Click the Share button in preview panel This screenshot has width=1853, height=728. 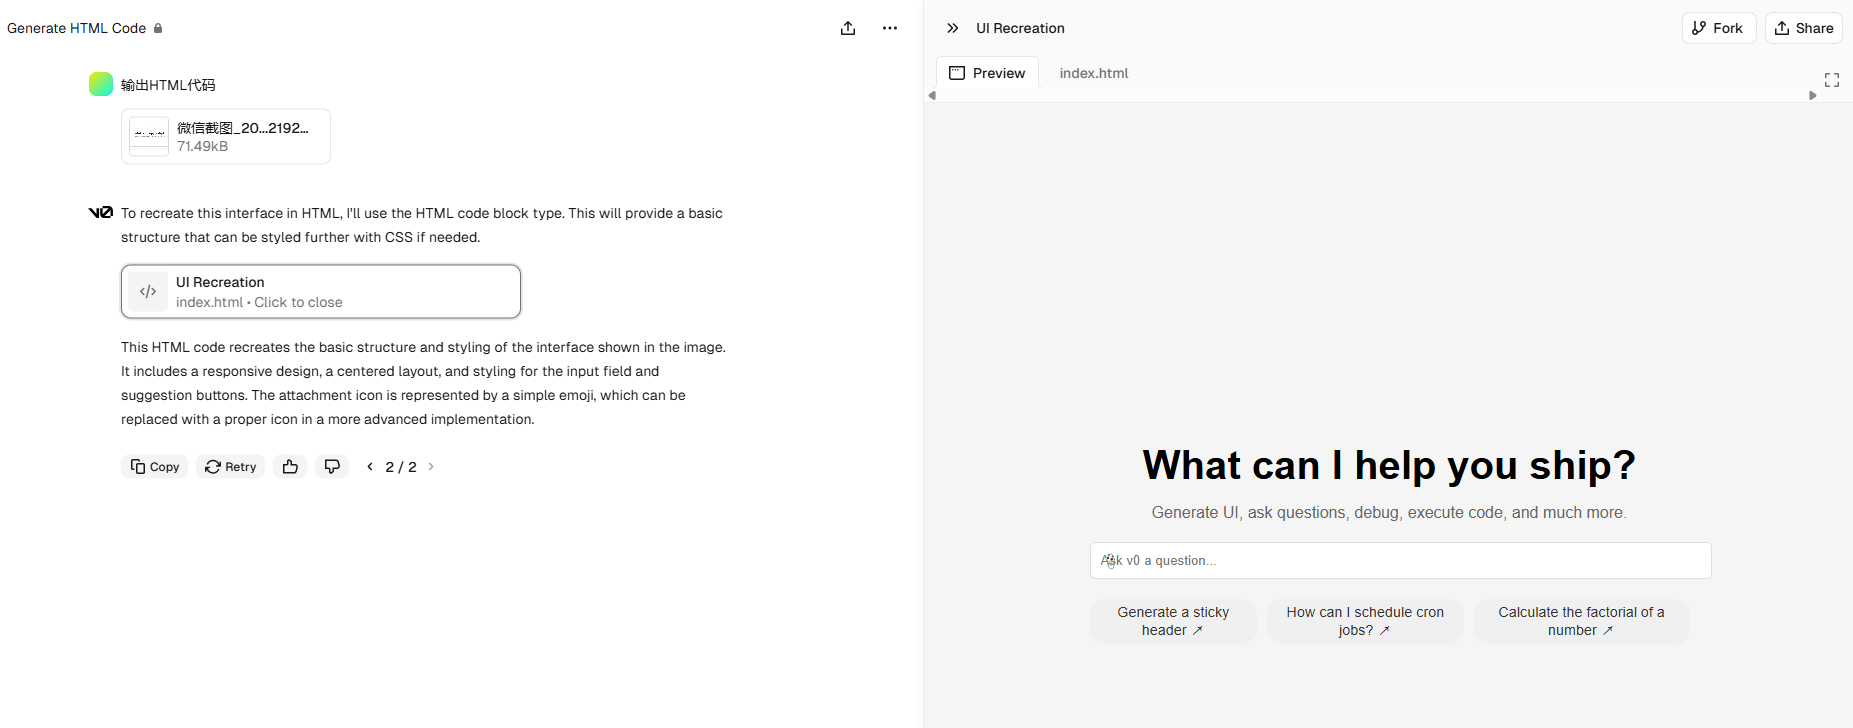1803,28
